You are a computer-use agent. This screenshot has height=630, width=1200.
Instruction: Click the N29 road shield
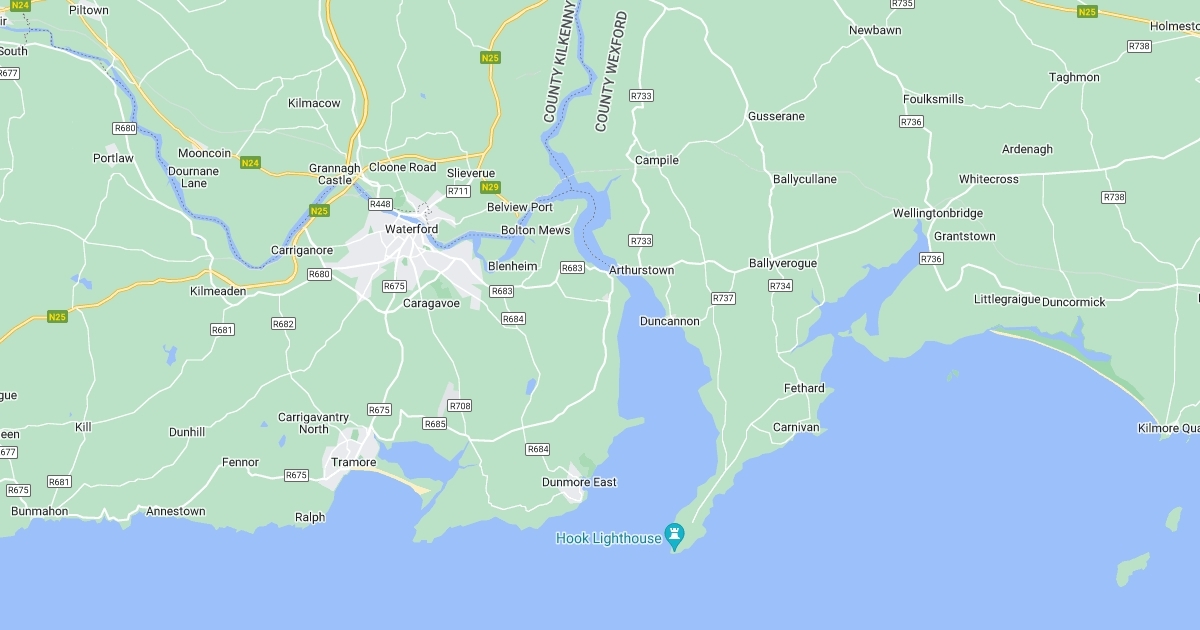(x=490, y=188)
